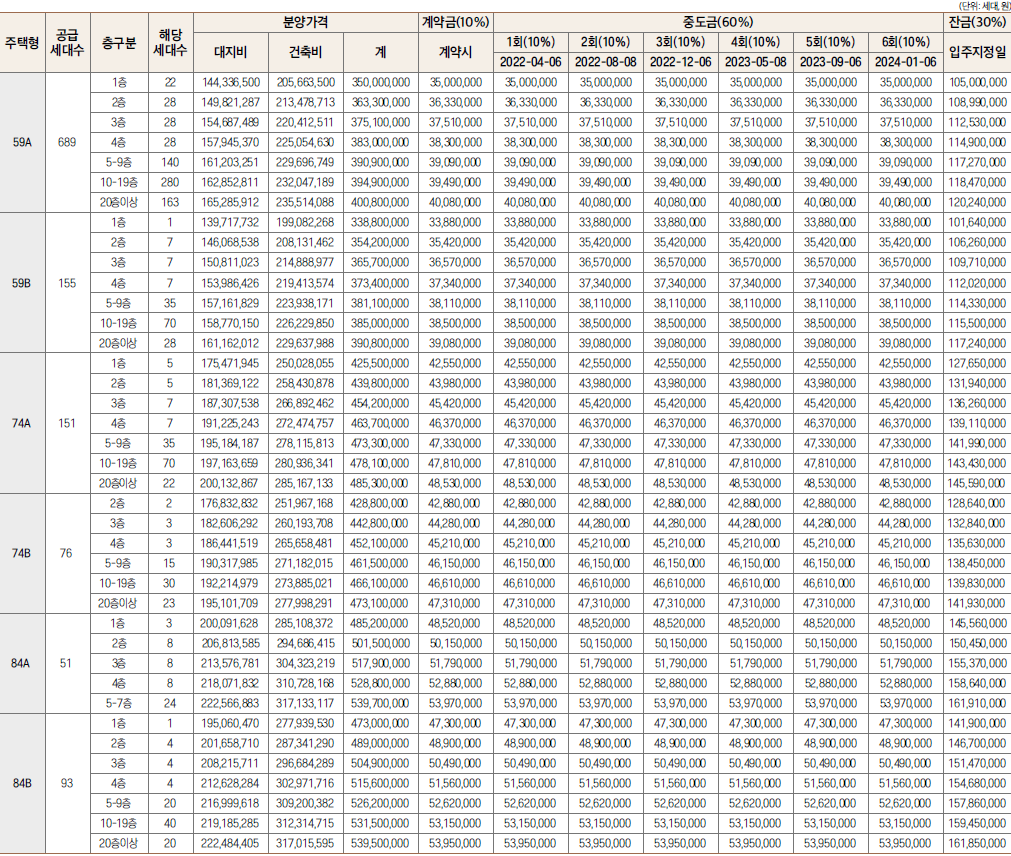Viewport: 1011px width, 856px height.
Task: Click land cost 200,091,628
Action: coord(230,623)
